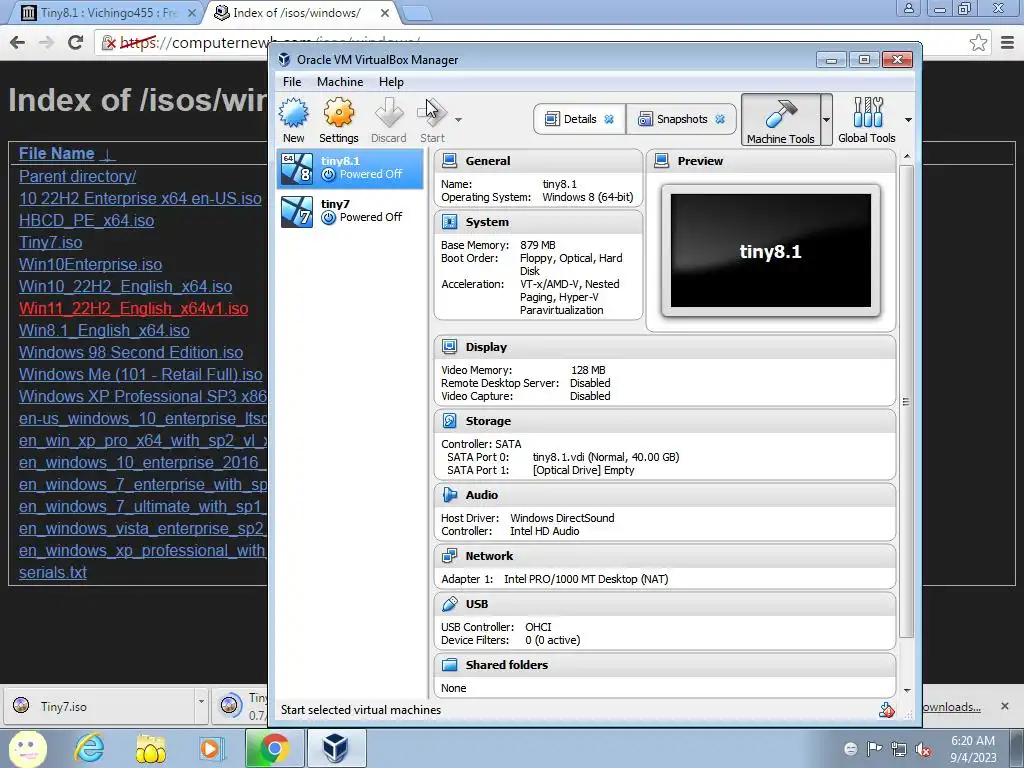The width and height of the screenshot is (1024, 768).
Task: Select the tiny7 virtual machine
Action: coord(350,212)
